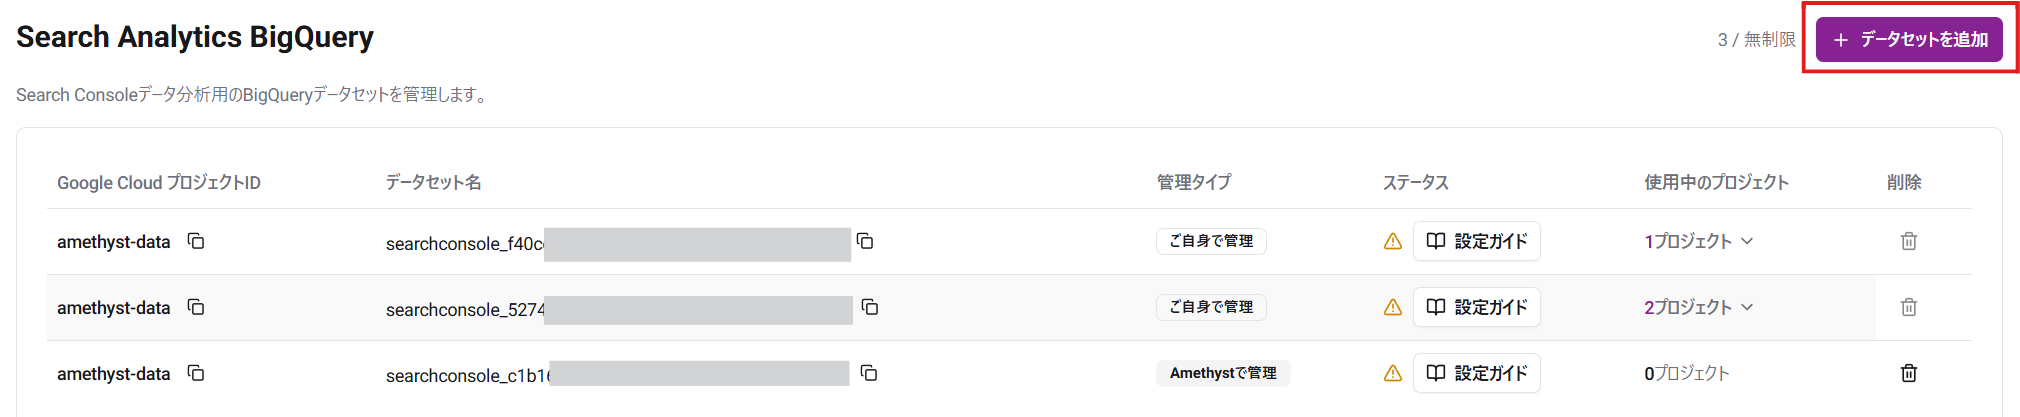Copy project ID in first row

(196, 241)
